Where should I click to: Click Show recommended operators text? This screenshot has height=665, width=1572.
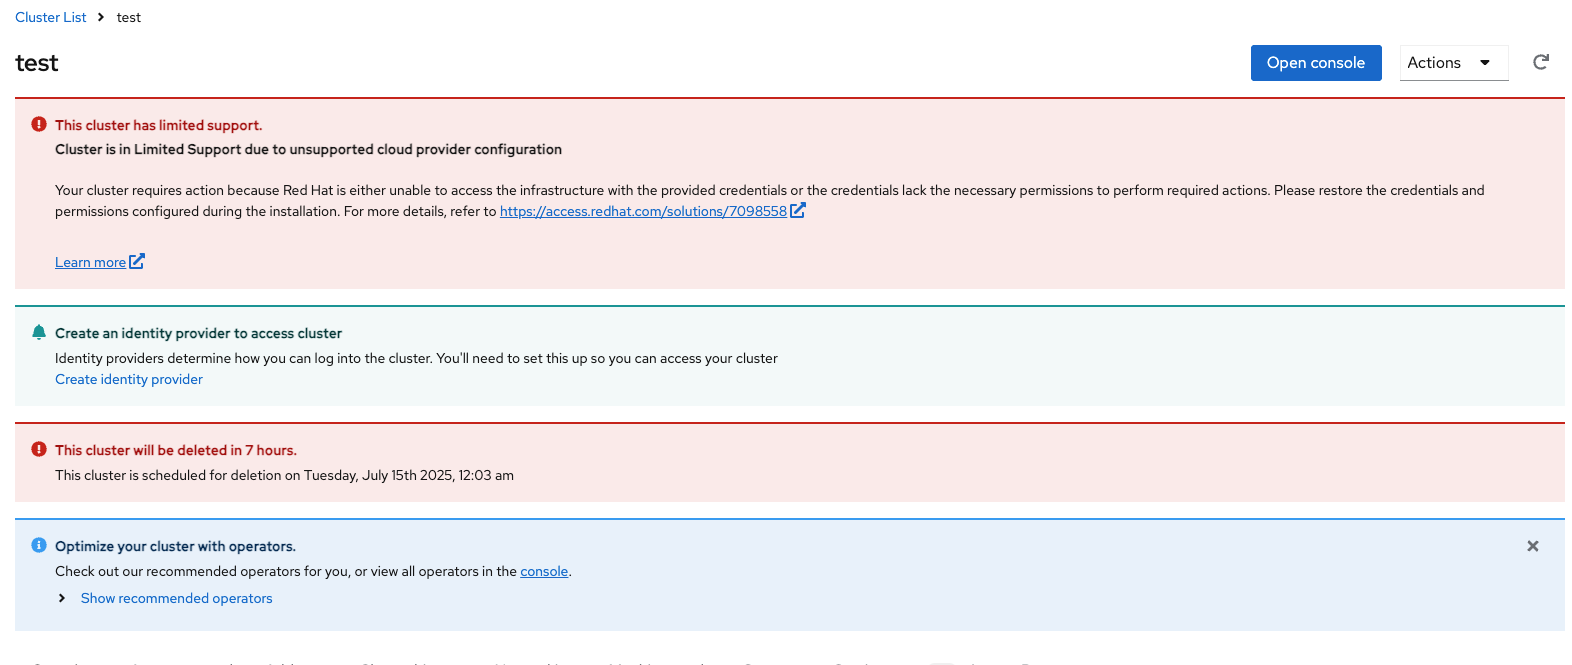click(176, 598)
